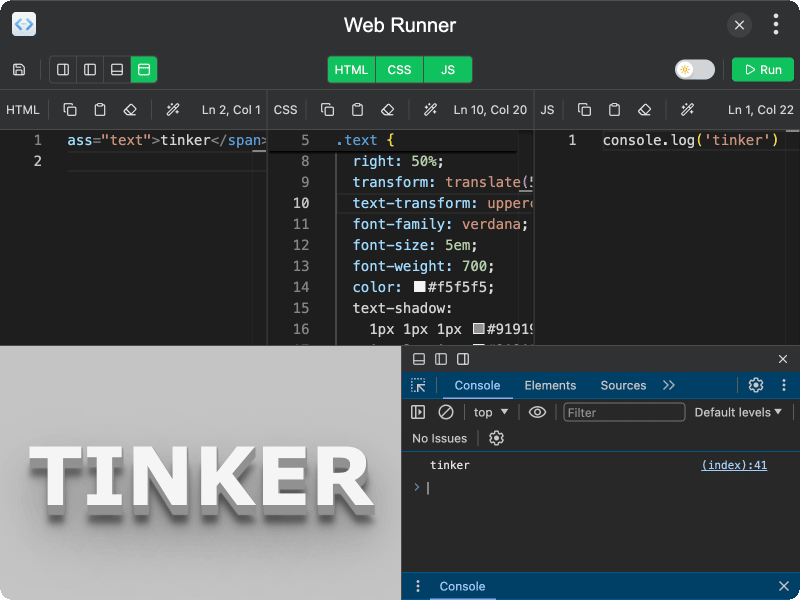Click the #9191 text-shadow color swatch
Viewport: 800px width, 600px height.
tap(478, 329)
